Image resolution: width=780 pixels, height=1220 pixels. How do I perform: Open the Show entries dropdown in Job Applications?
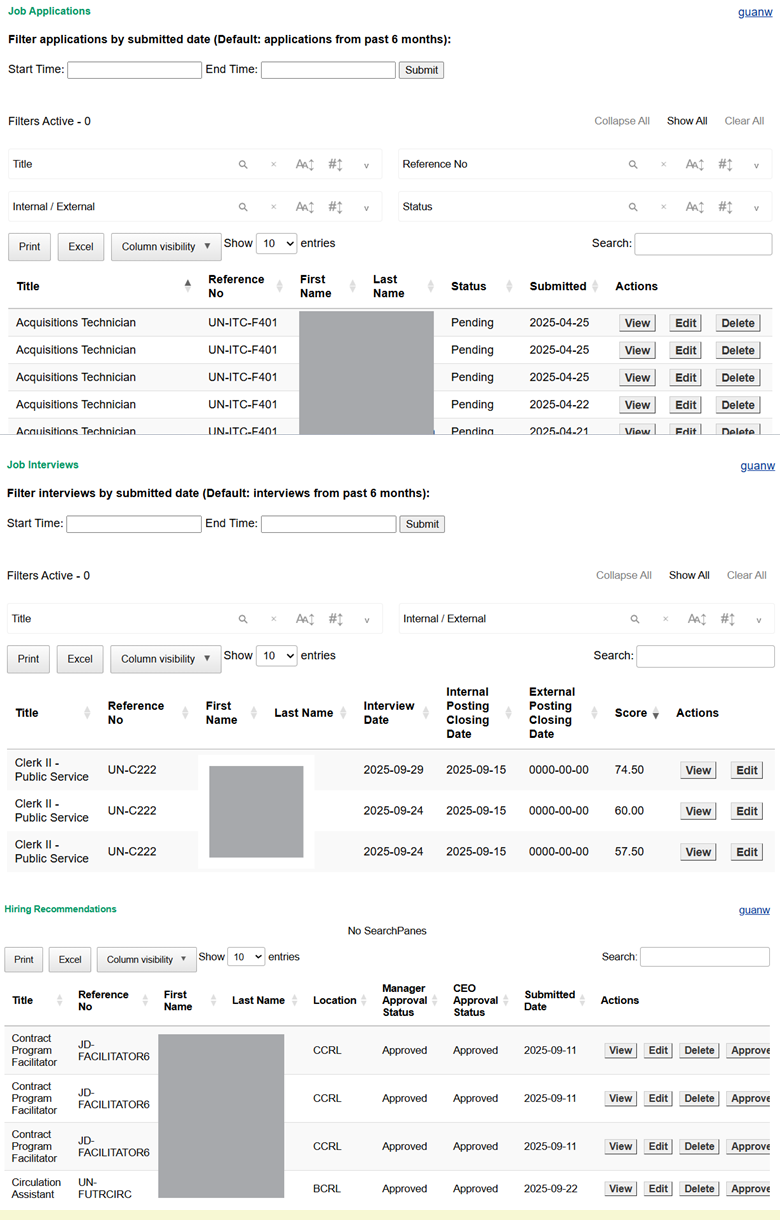click(277, 244)
